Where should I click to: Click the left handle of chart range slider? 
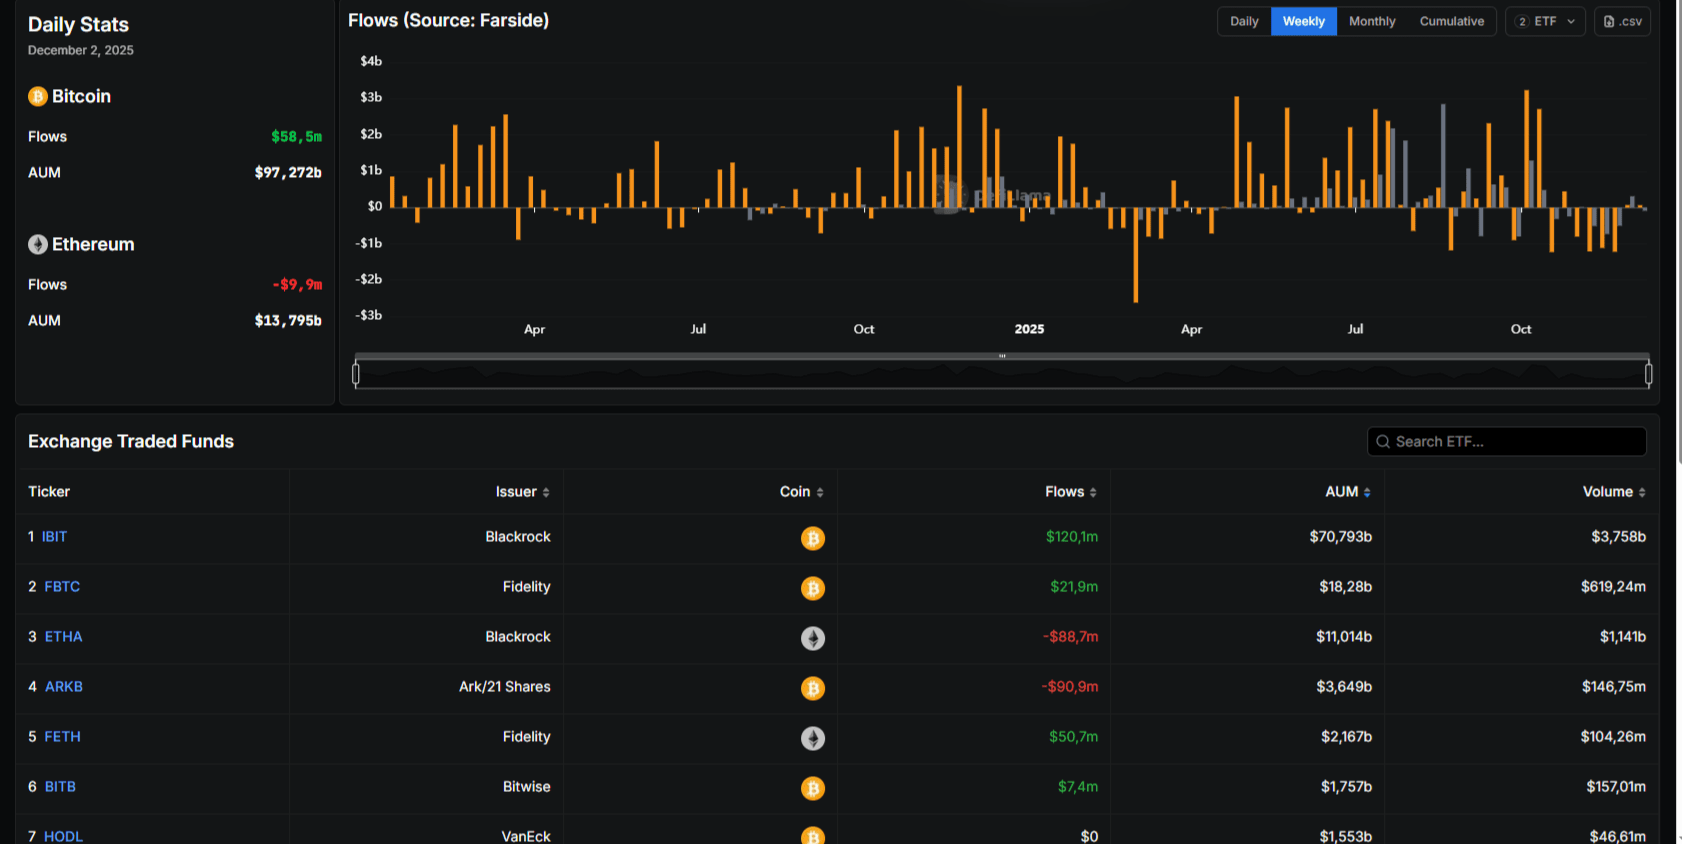(356, 374)
